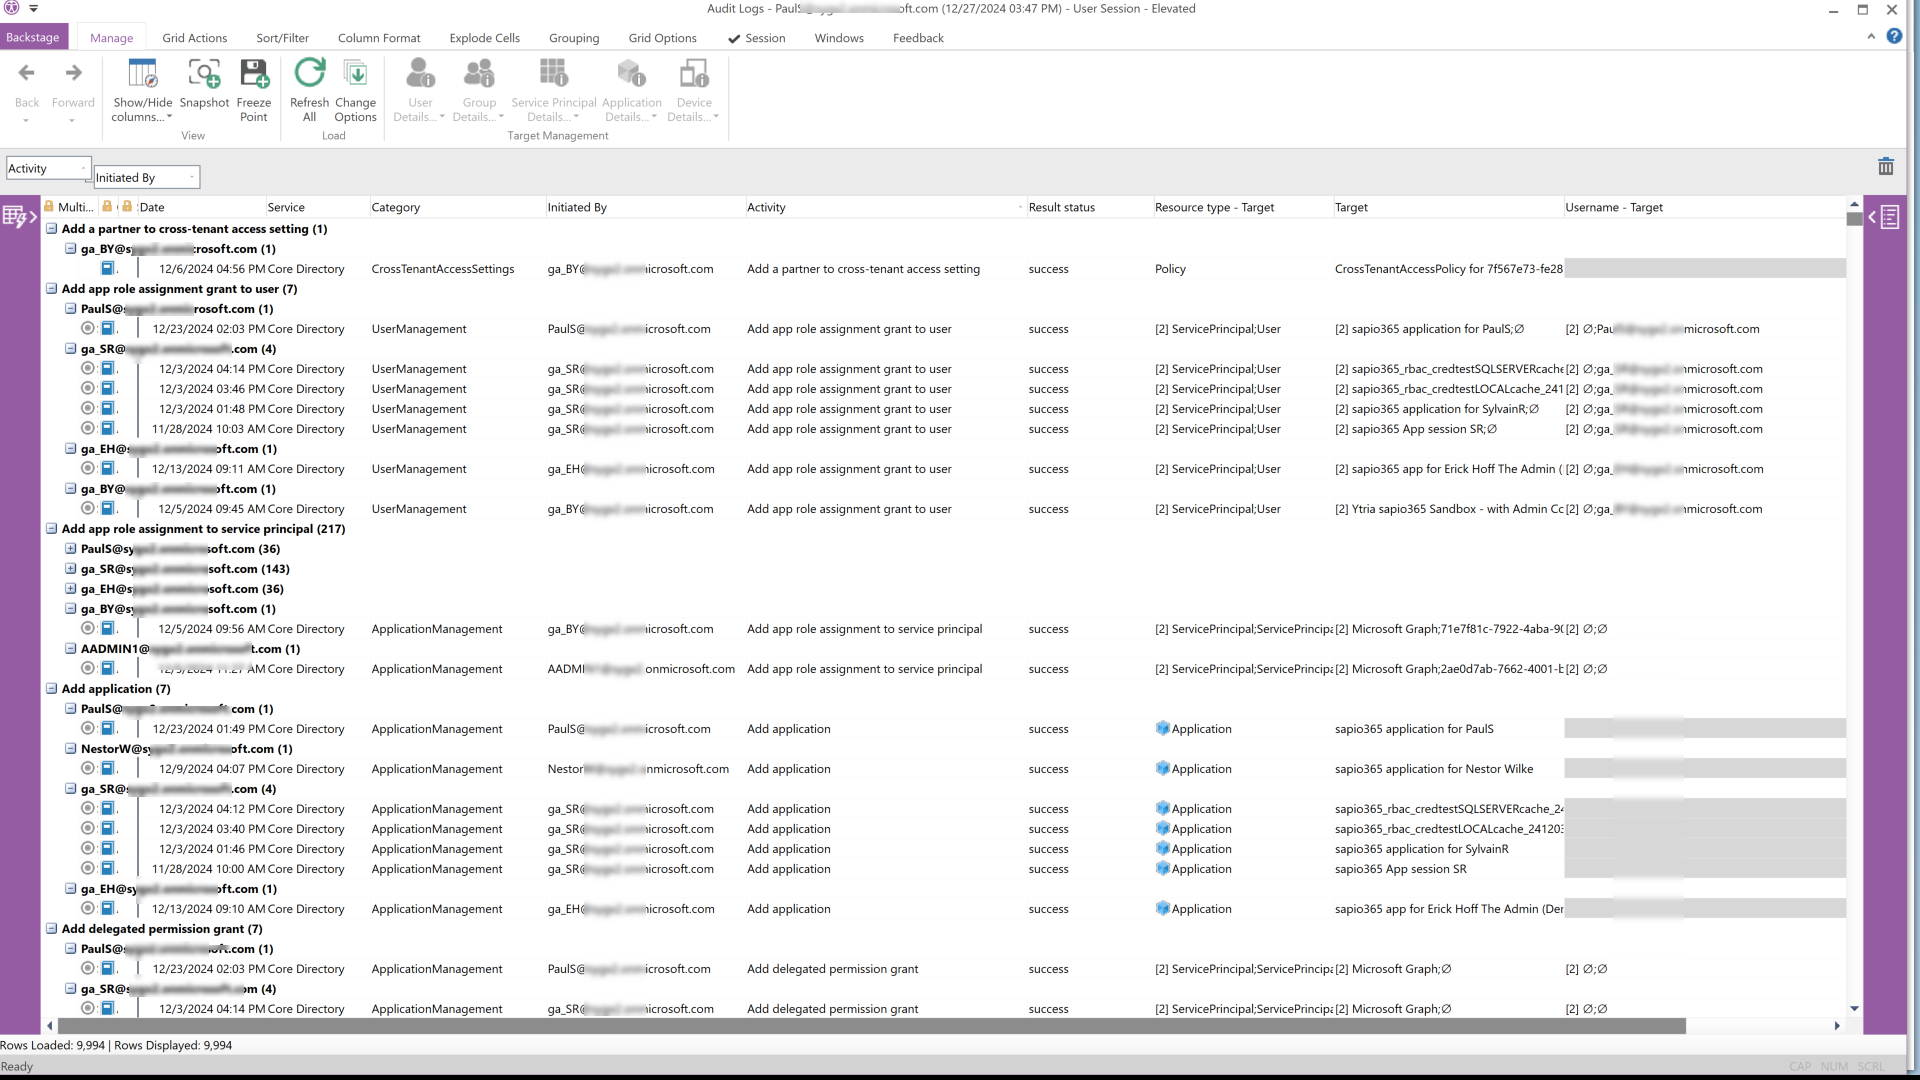Click the Backstage button

click(x=33, y=37)
